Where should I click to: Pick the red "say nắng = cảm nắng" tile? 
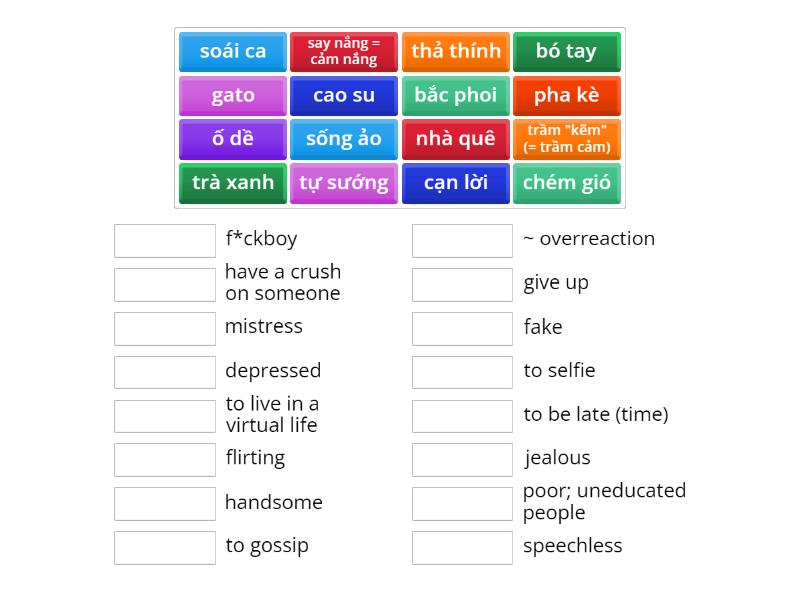pos(344,52)
